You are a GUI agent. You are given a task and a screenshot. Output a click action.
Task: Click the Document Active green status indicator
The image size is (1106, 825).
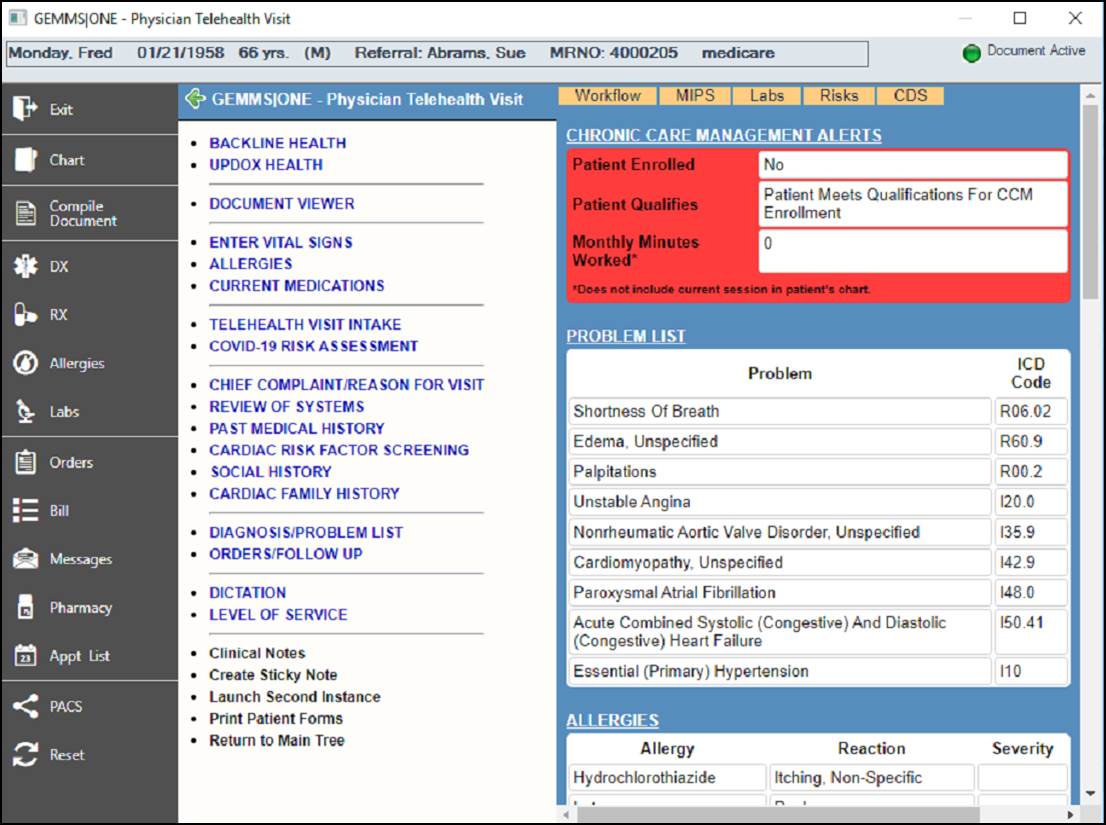coord(971,54)
